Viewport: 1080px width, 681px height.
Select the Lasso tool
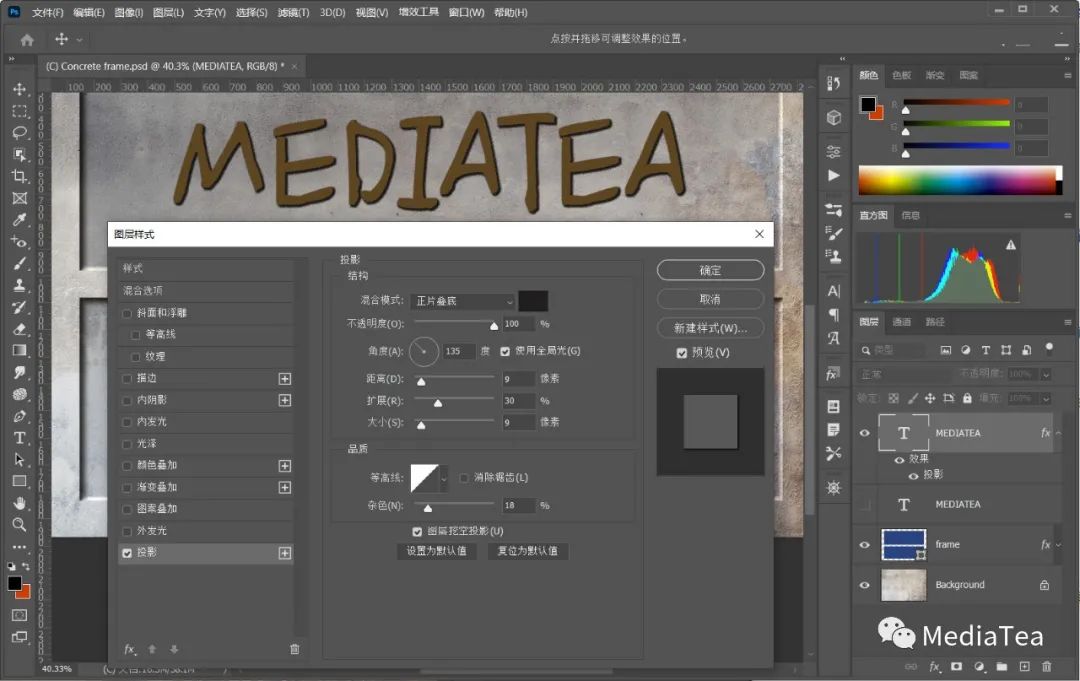pyautogui.click(x=19, y=132)
